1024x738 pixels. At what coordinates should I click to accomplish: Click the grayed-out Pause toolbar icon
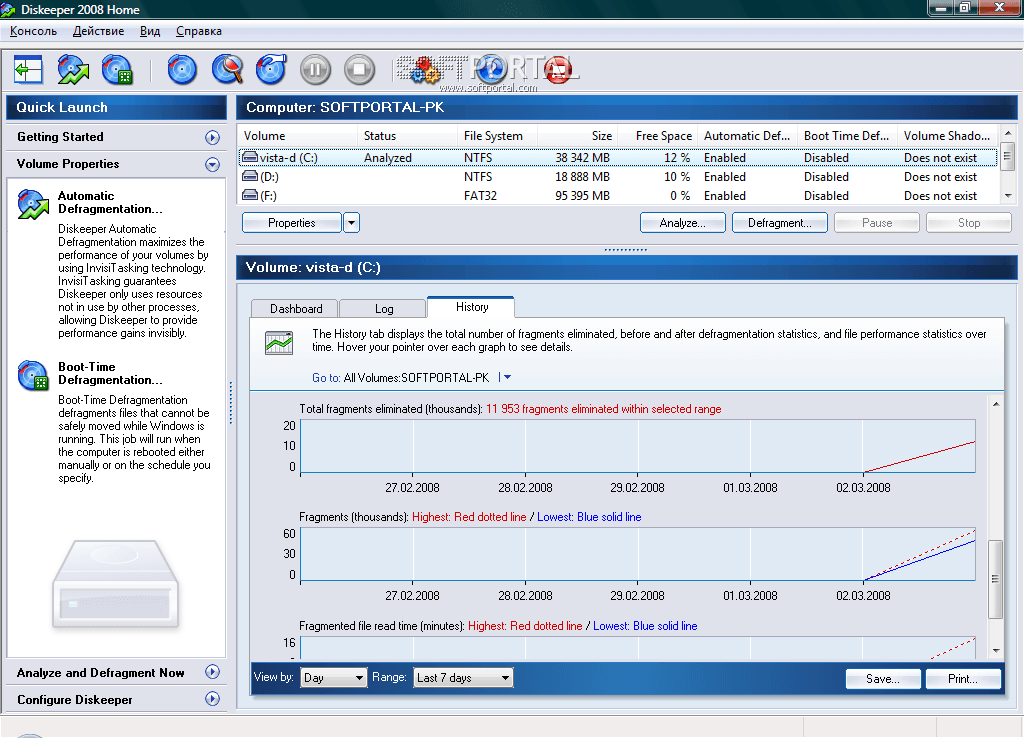315,70
